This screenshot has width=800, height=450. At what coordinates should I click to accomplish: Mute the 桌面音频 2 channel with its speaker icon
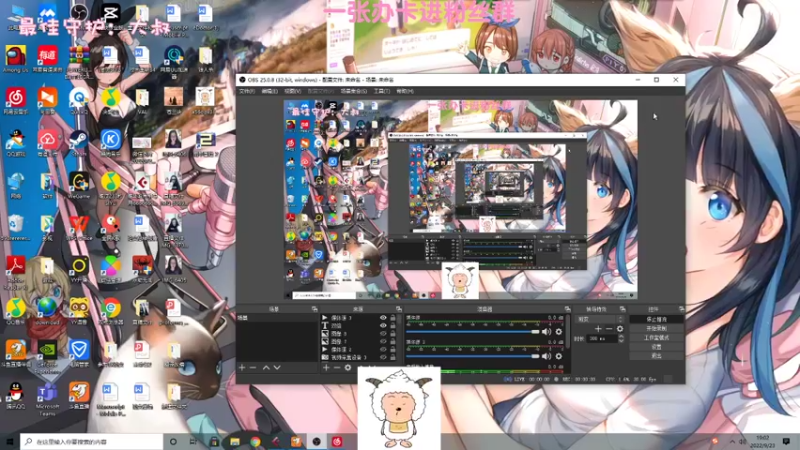pos(546,356)
